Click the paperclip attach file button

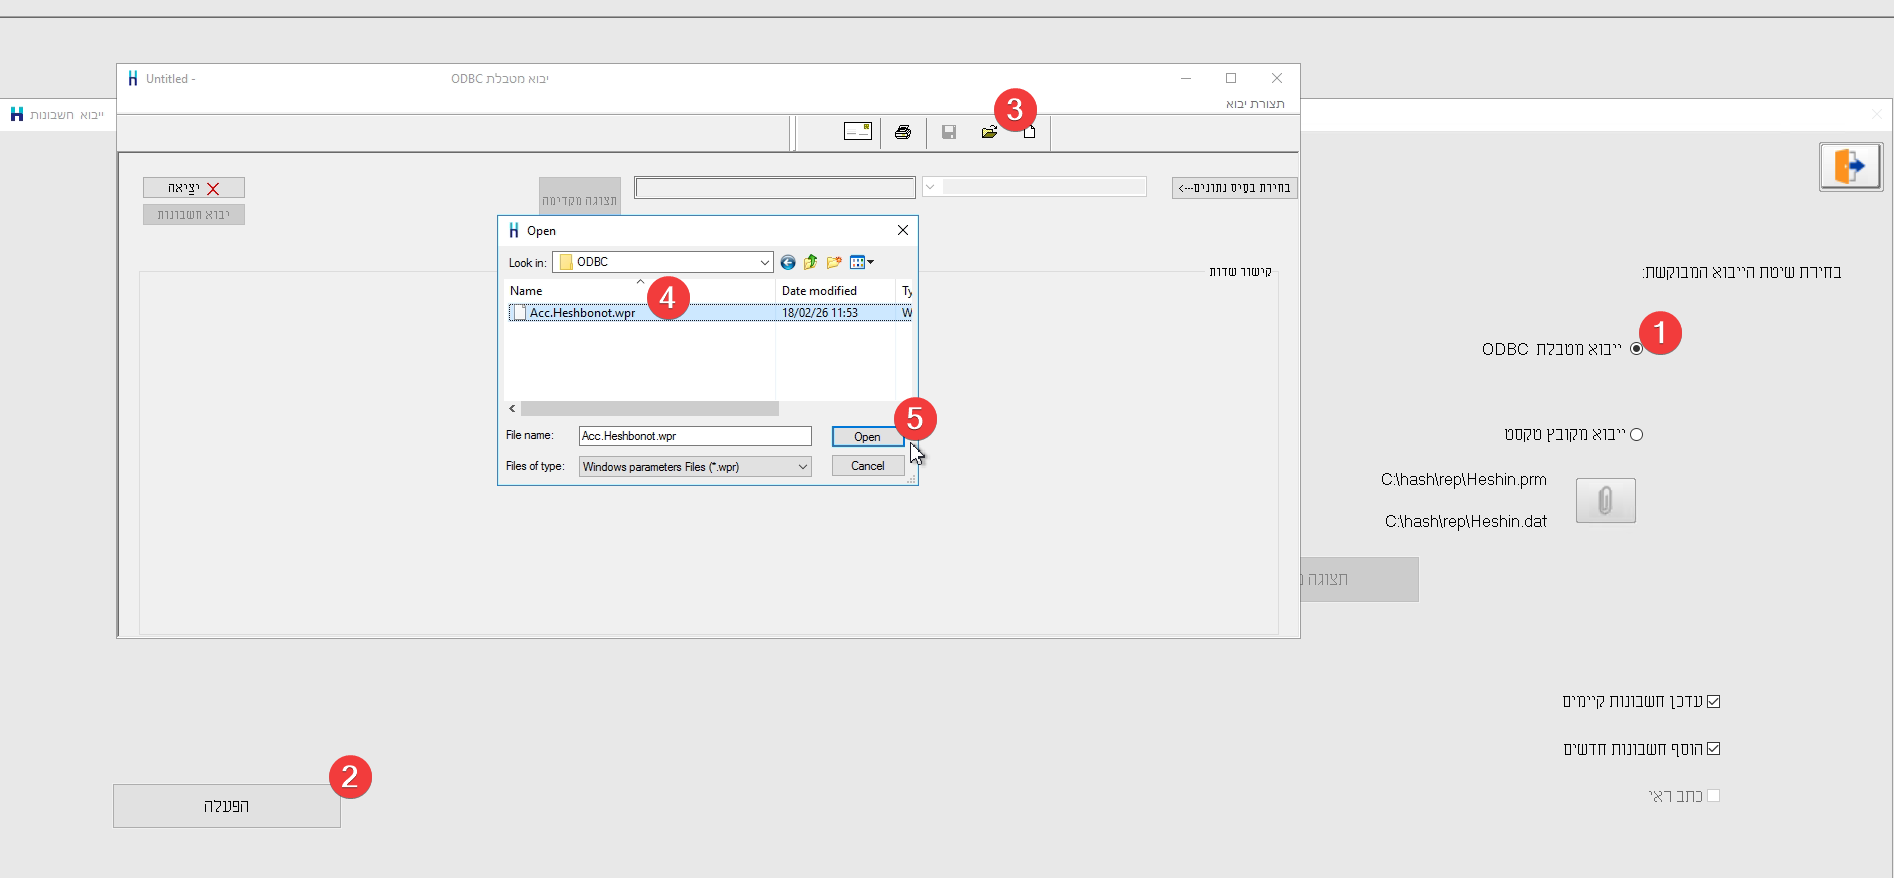(x=1605, y=500)
